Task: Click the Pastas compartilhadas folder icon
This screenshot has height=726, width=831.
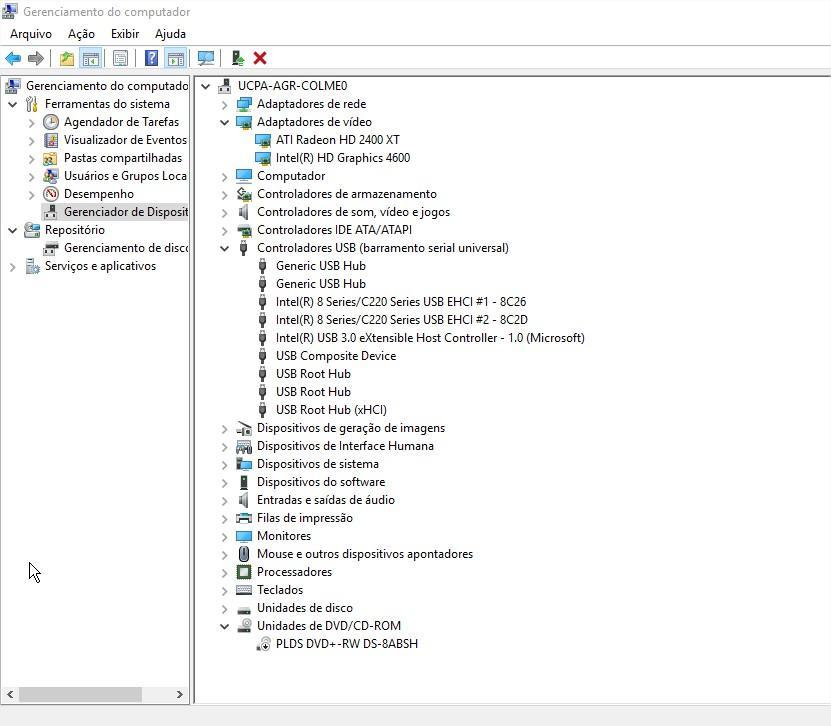Action: 50,158
